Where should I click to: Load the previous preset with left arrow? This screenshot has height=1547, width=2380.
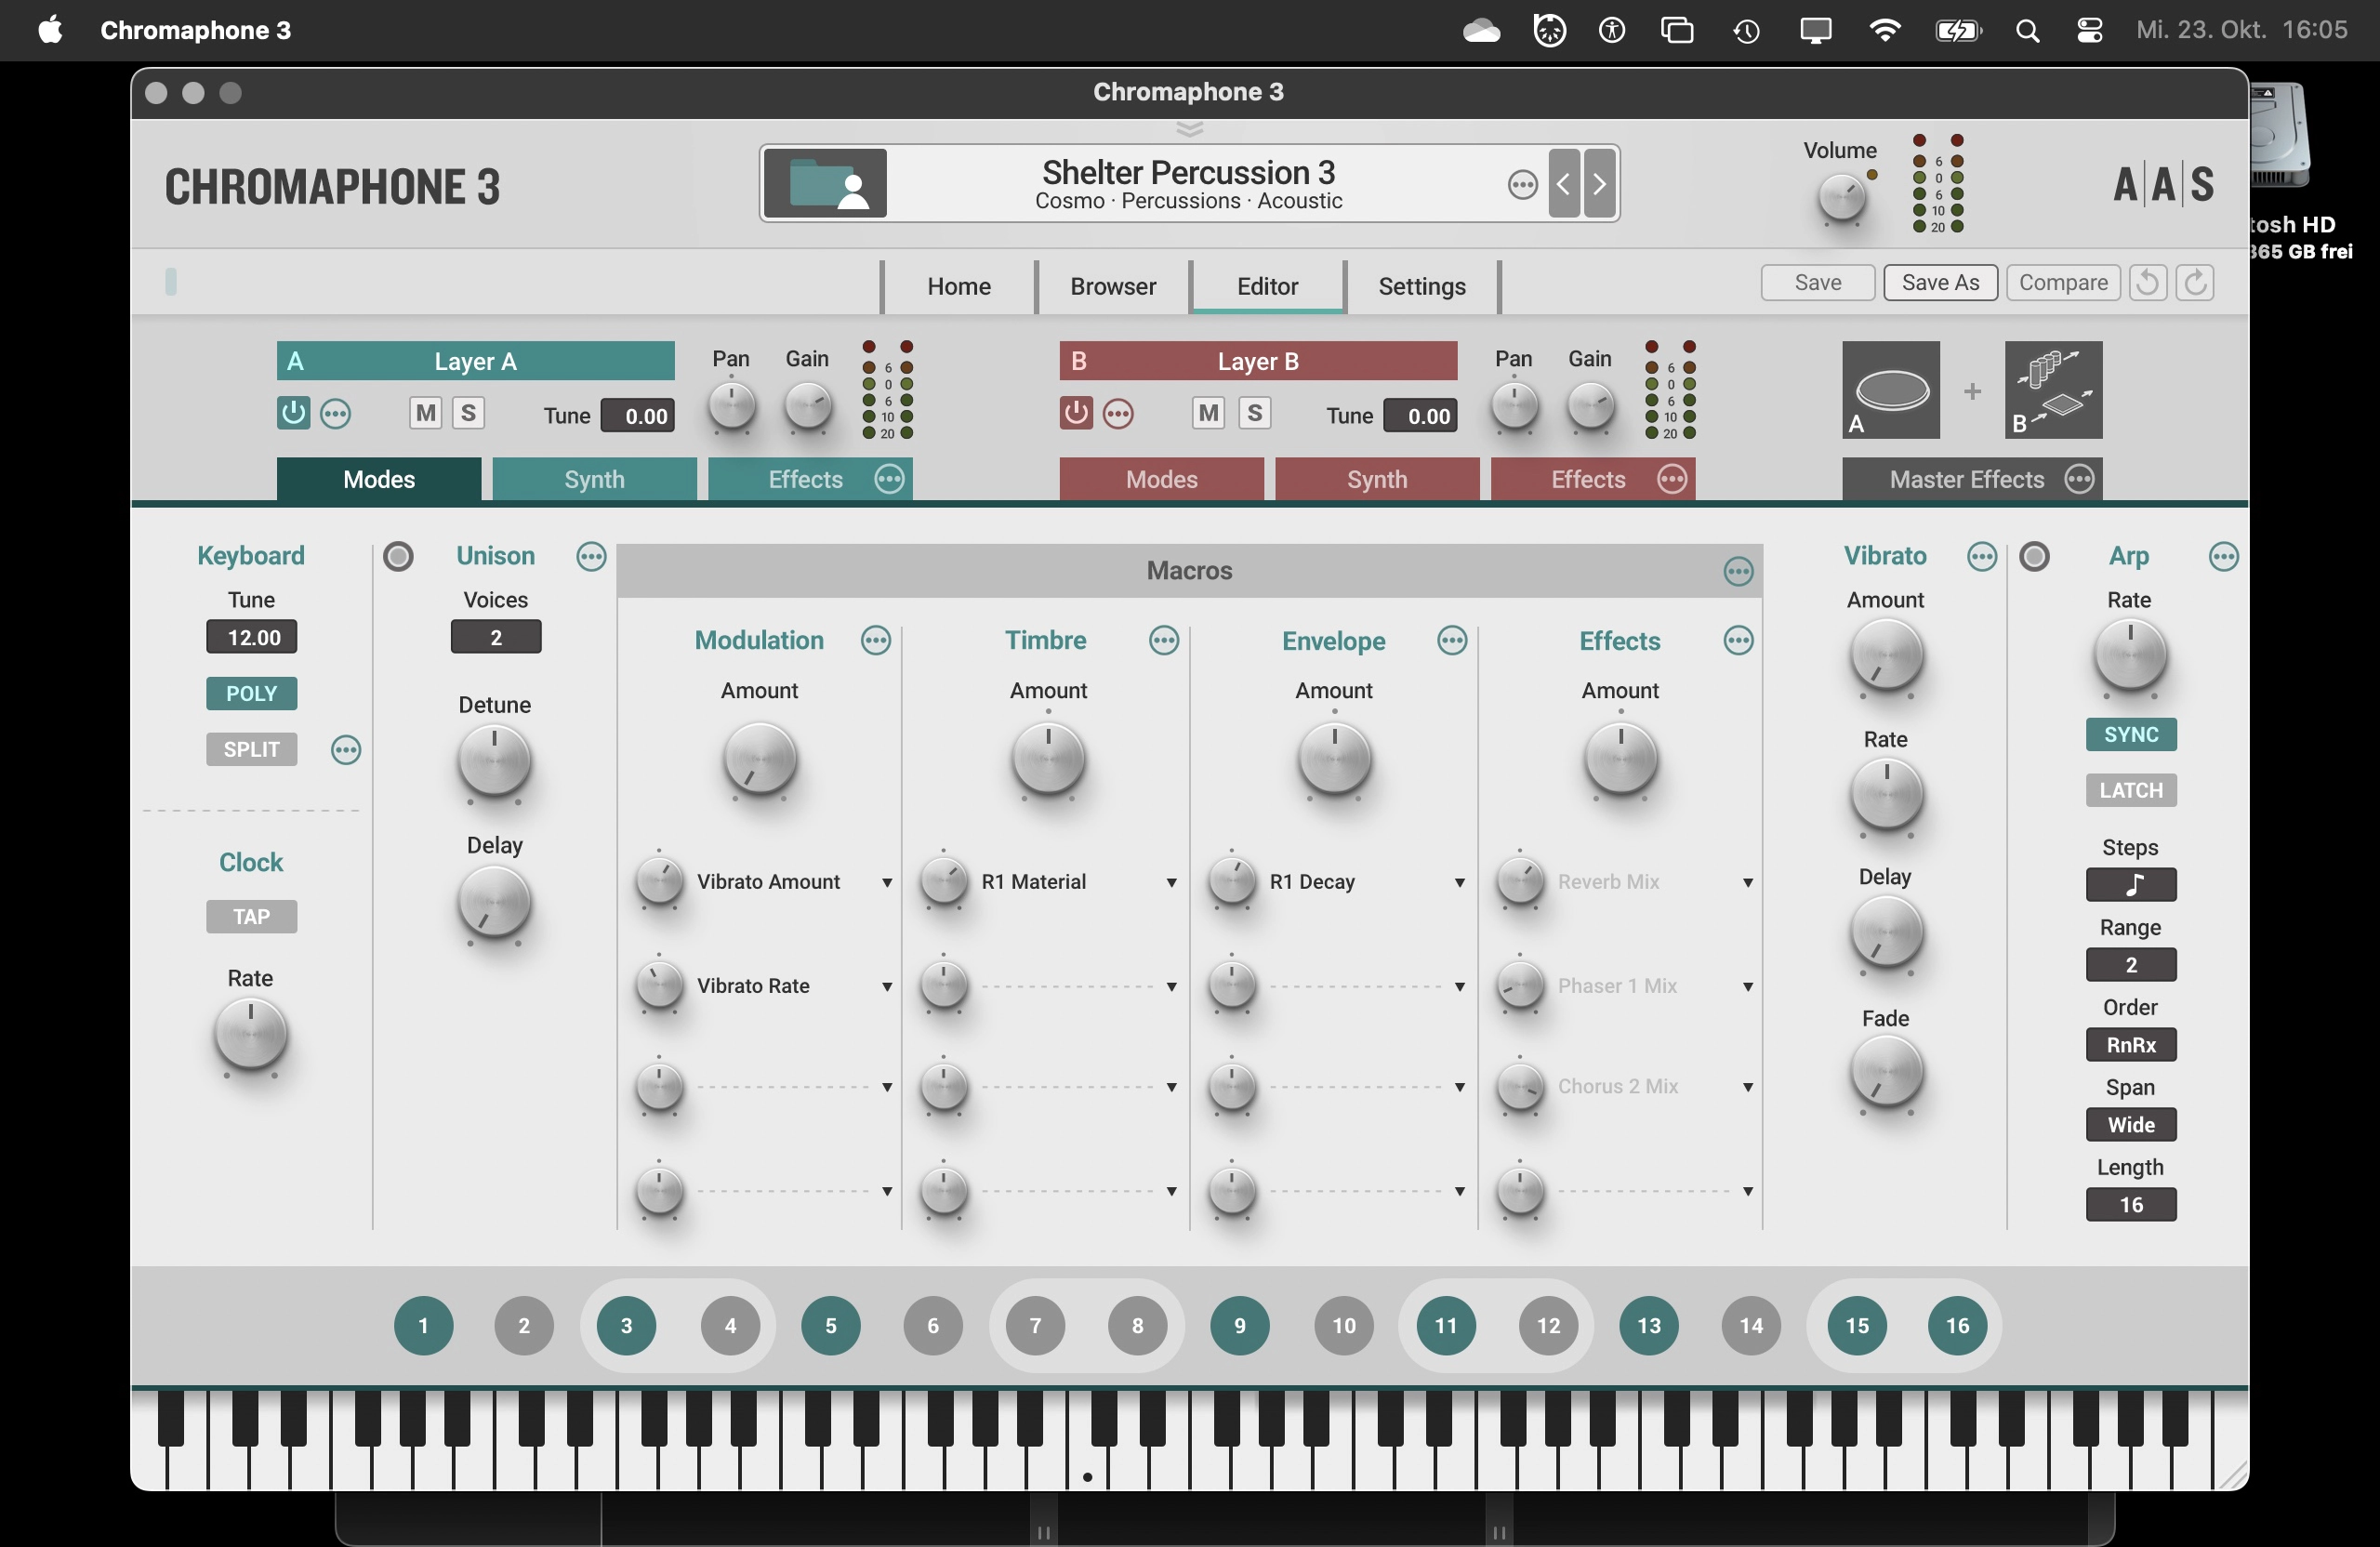(1564, 183)
